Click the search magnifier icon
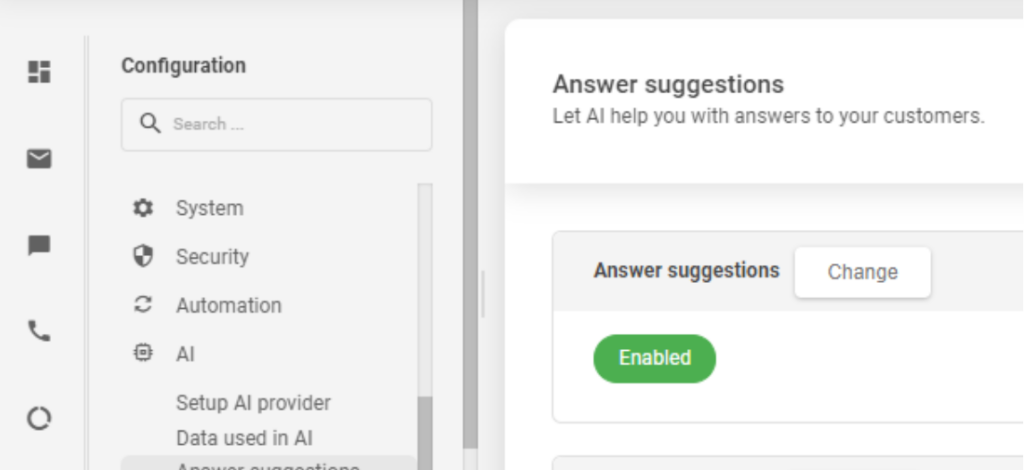The width and height of the screenshot is (1024, 470). [150, 124]
